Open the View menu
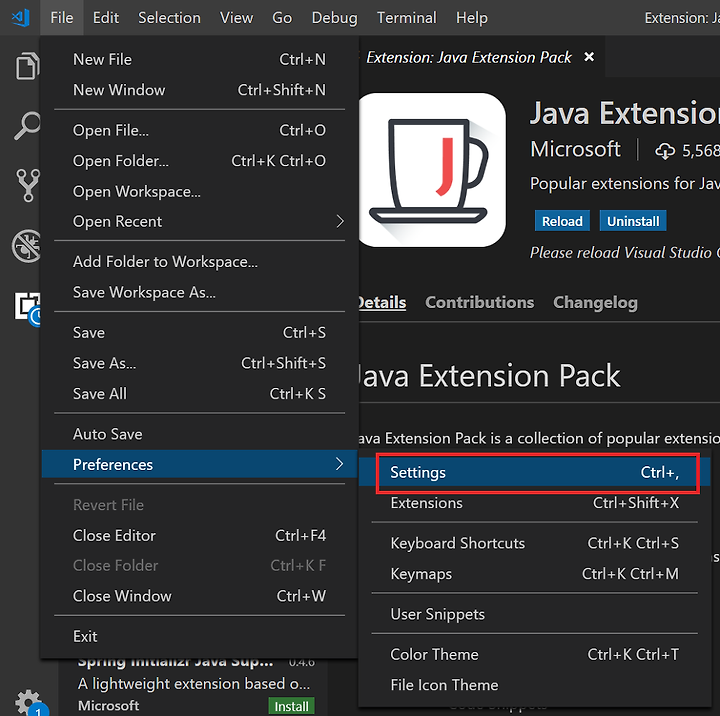720x716 pixels. pyautogui.click(x=236, y=18)
